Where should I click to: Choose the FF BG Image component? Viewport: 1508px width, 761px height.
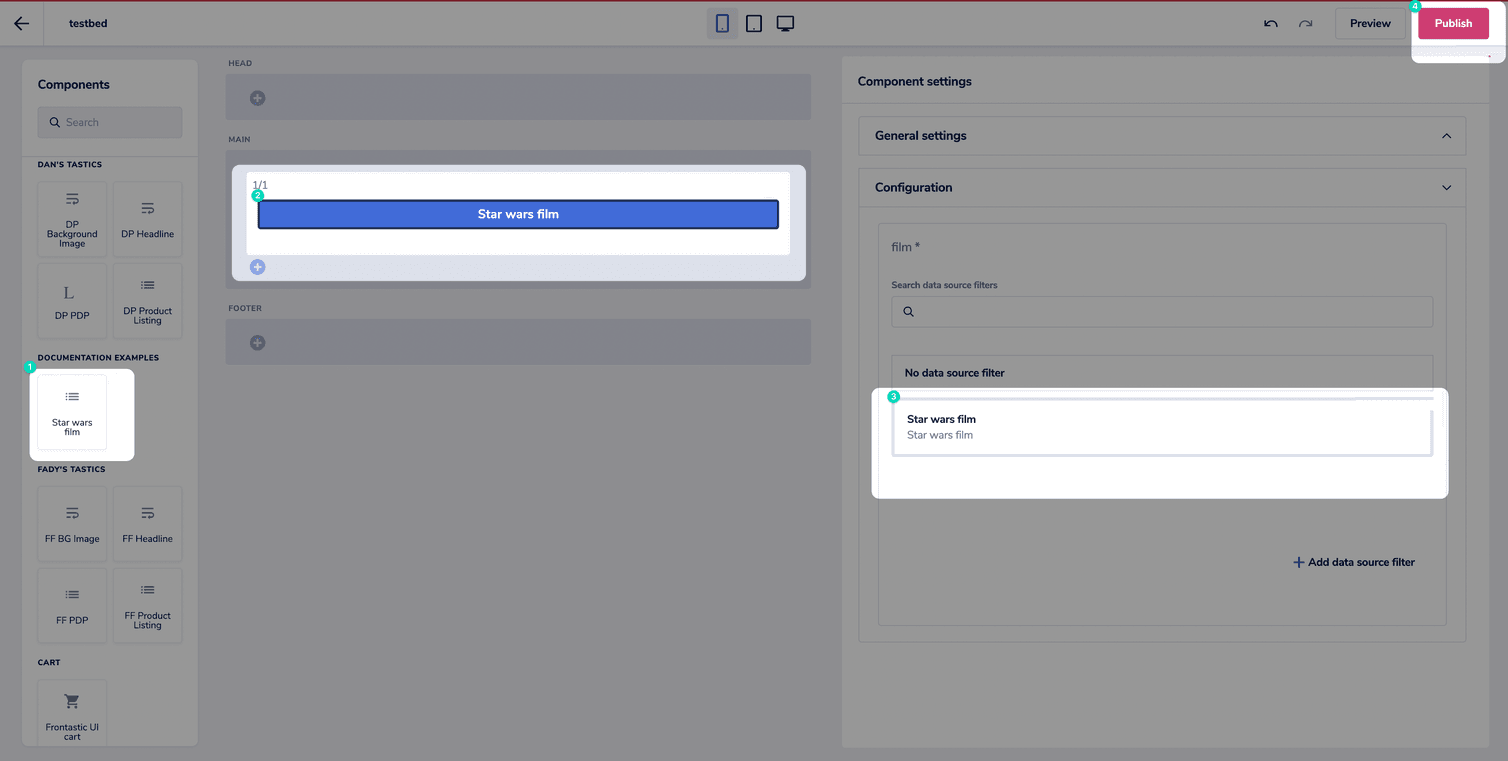coord(71,523)
